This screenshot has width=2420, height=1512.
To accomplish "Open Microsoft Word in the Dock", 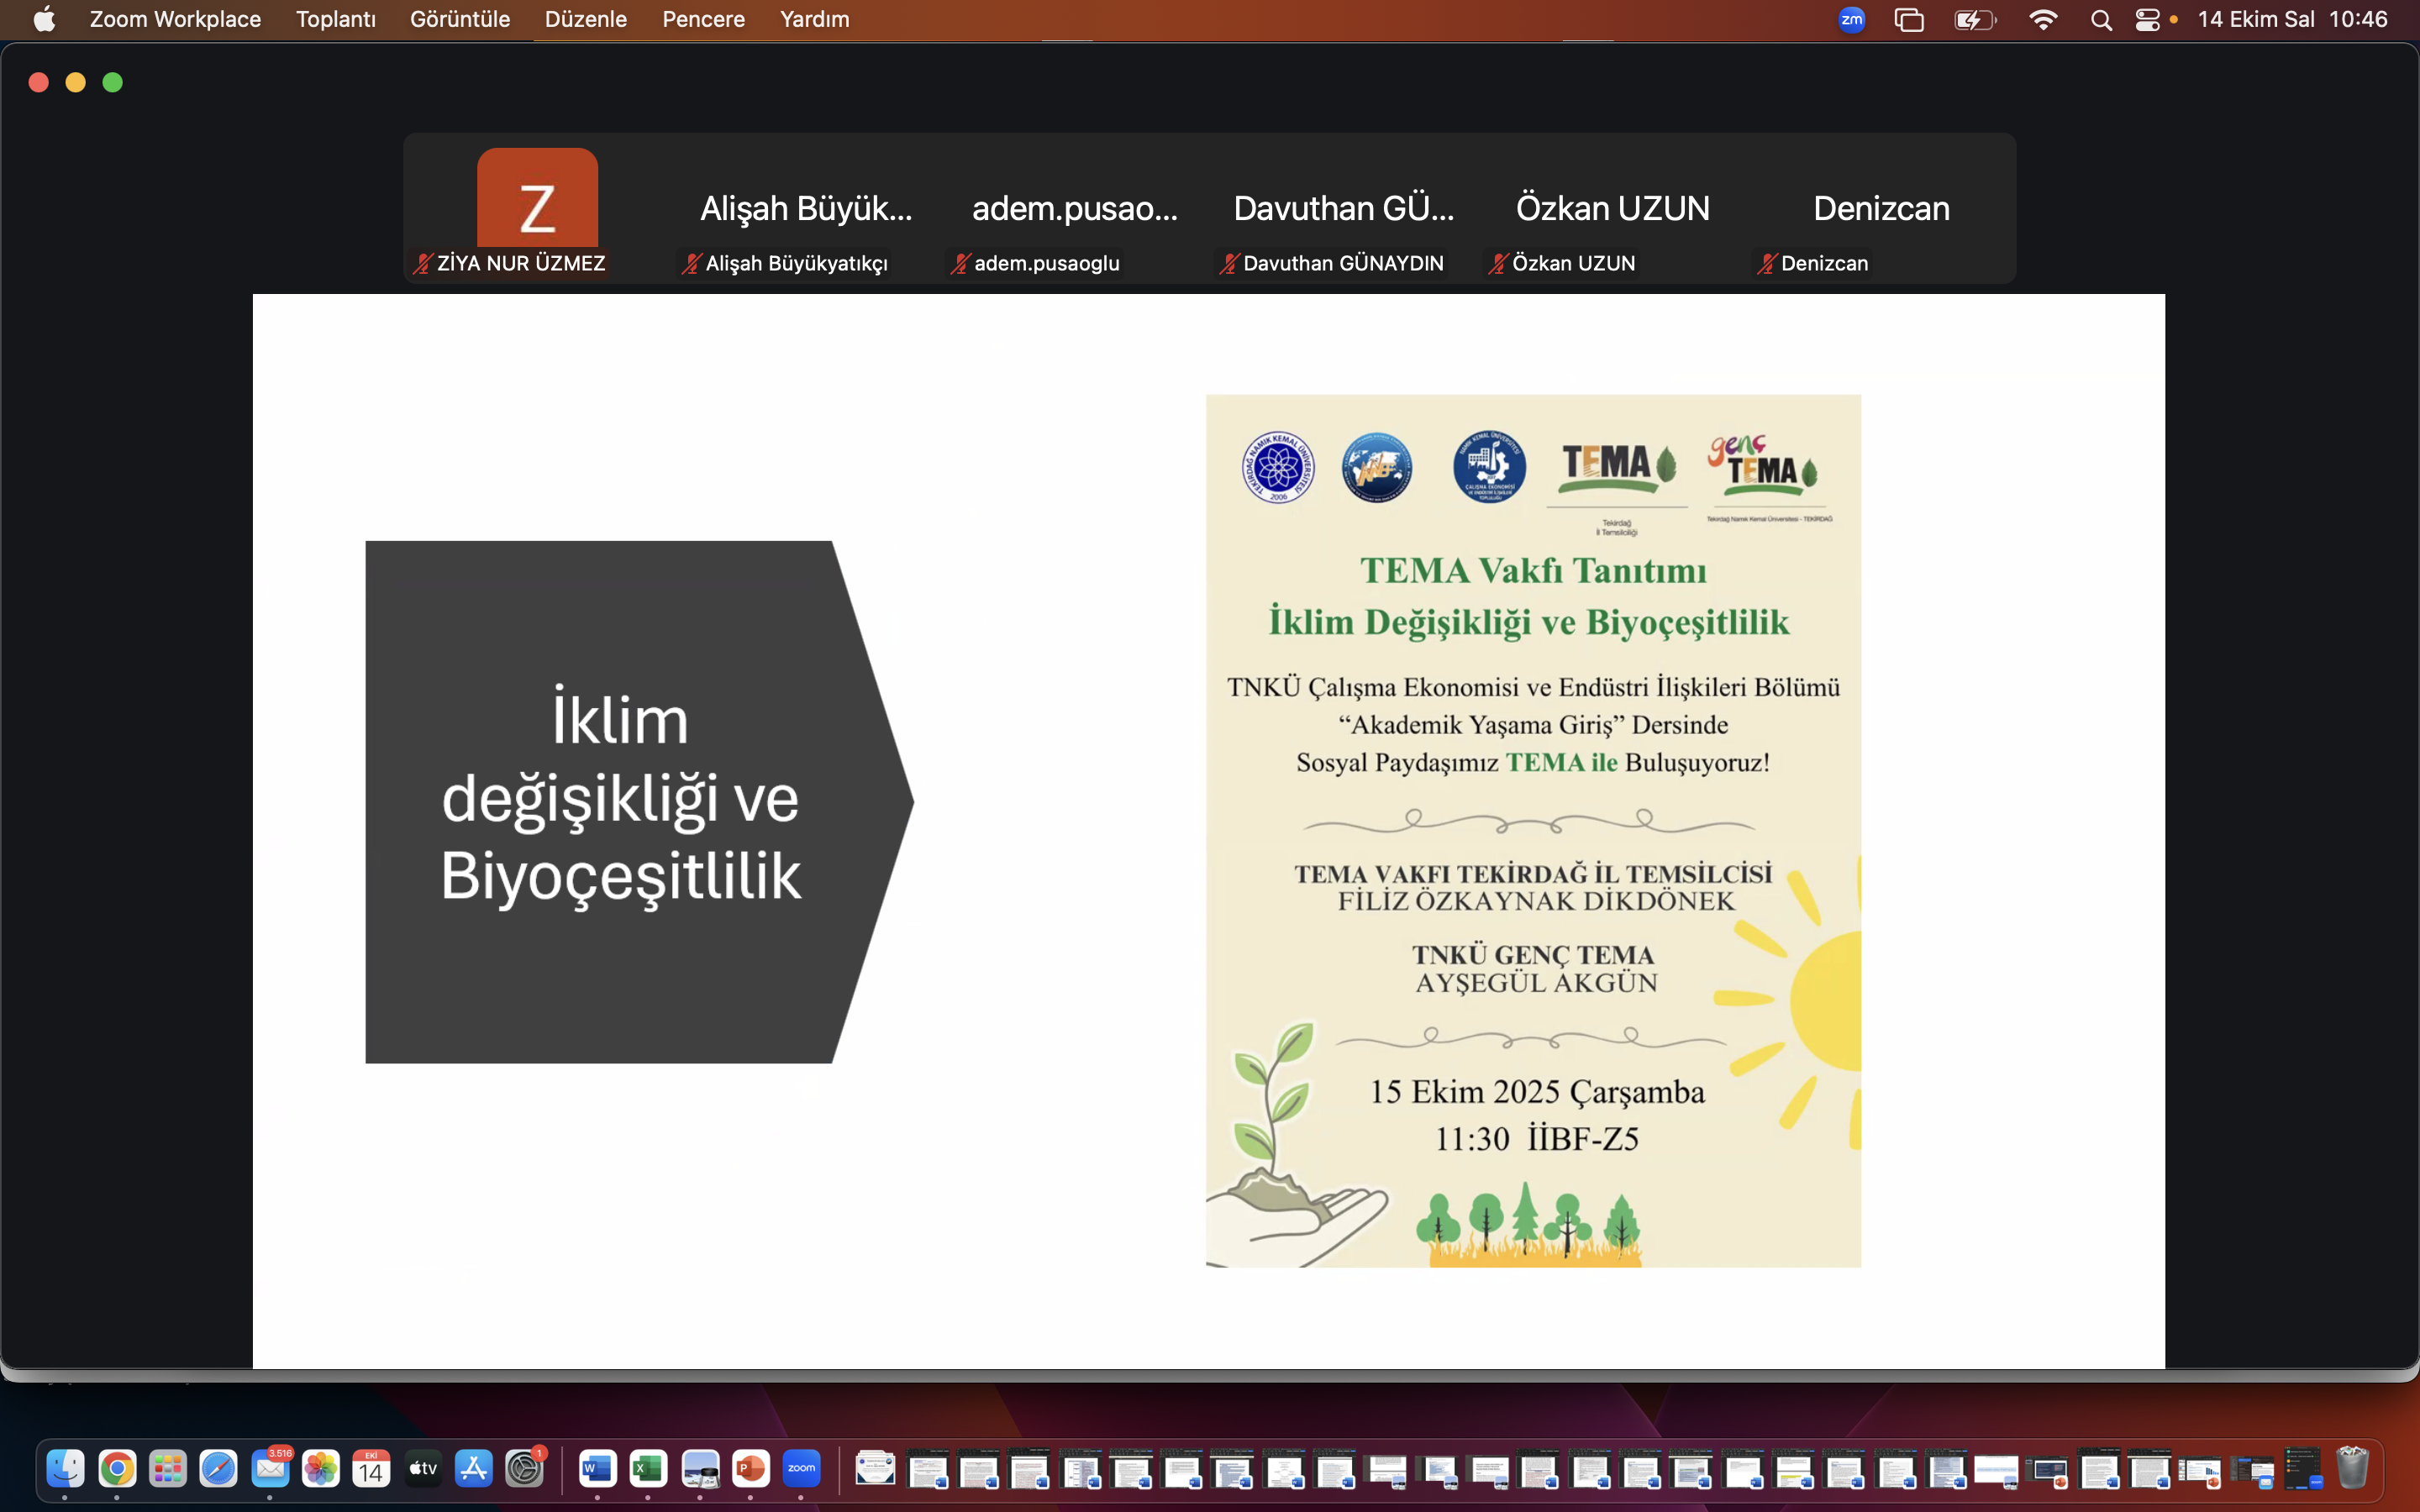I will click(x=597, y=1468).
